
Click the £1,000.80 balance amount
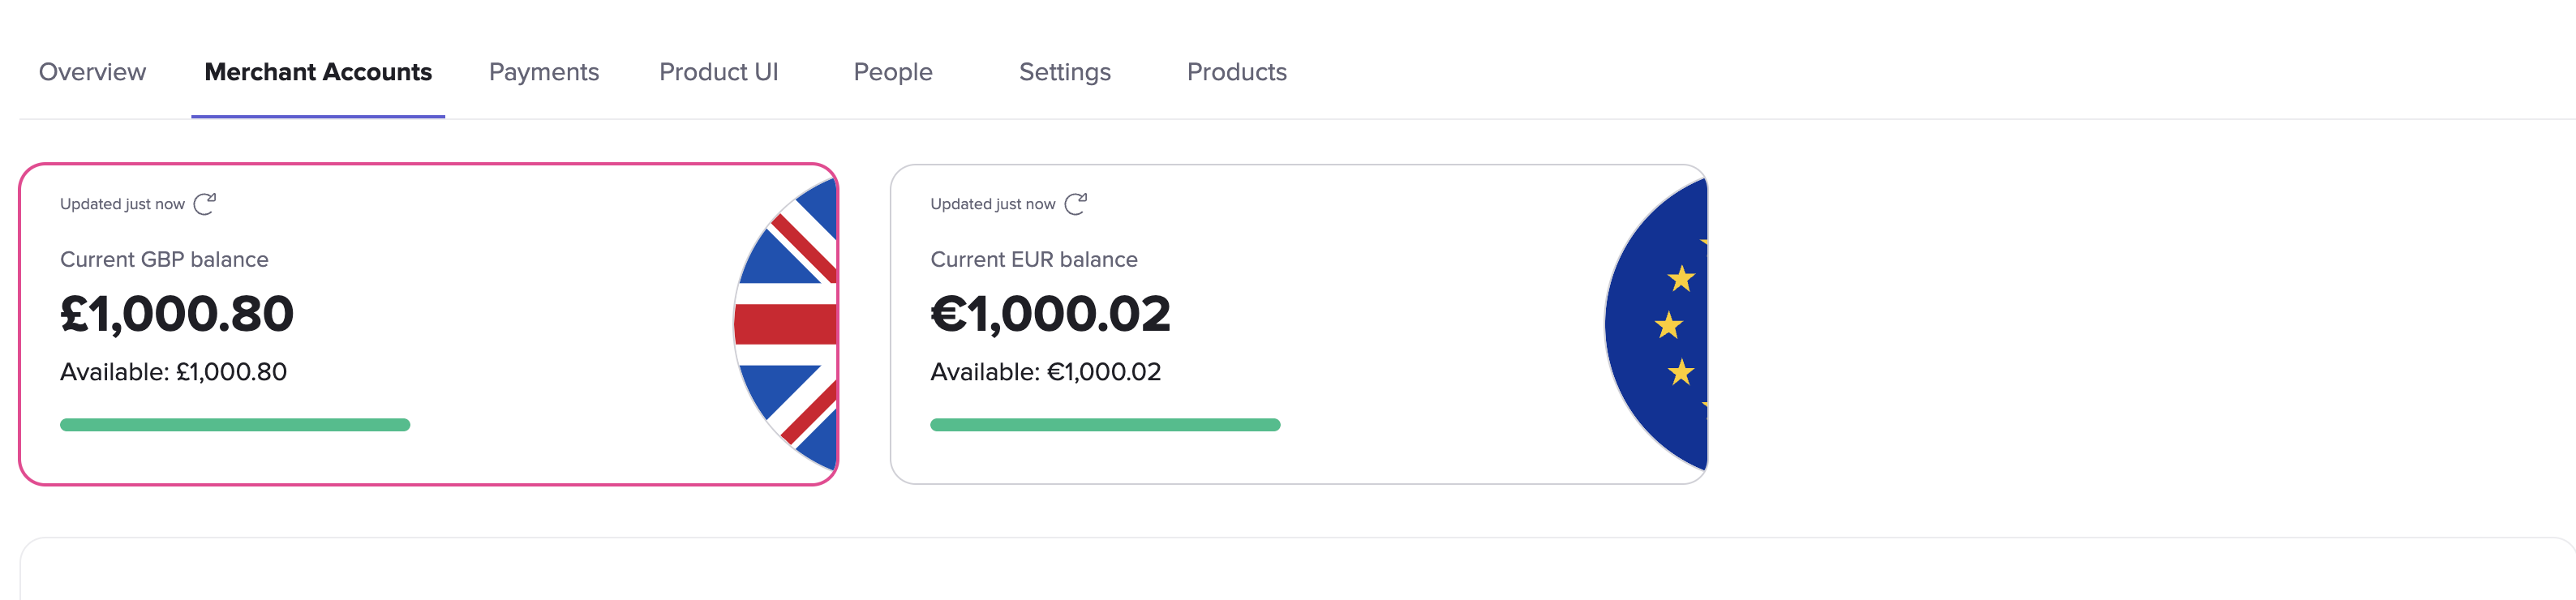point(177,314)
